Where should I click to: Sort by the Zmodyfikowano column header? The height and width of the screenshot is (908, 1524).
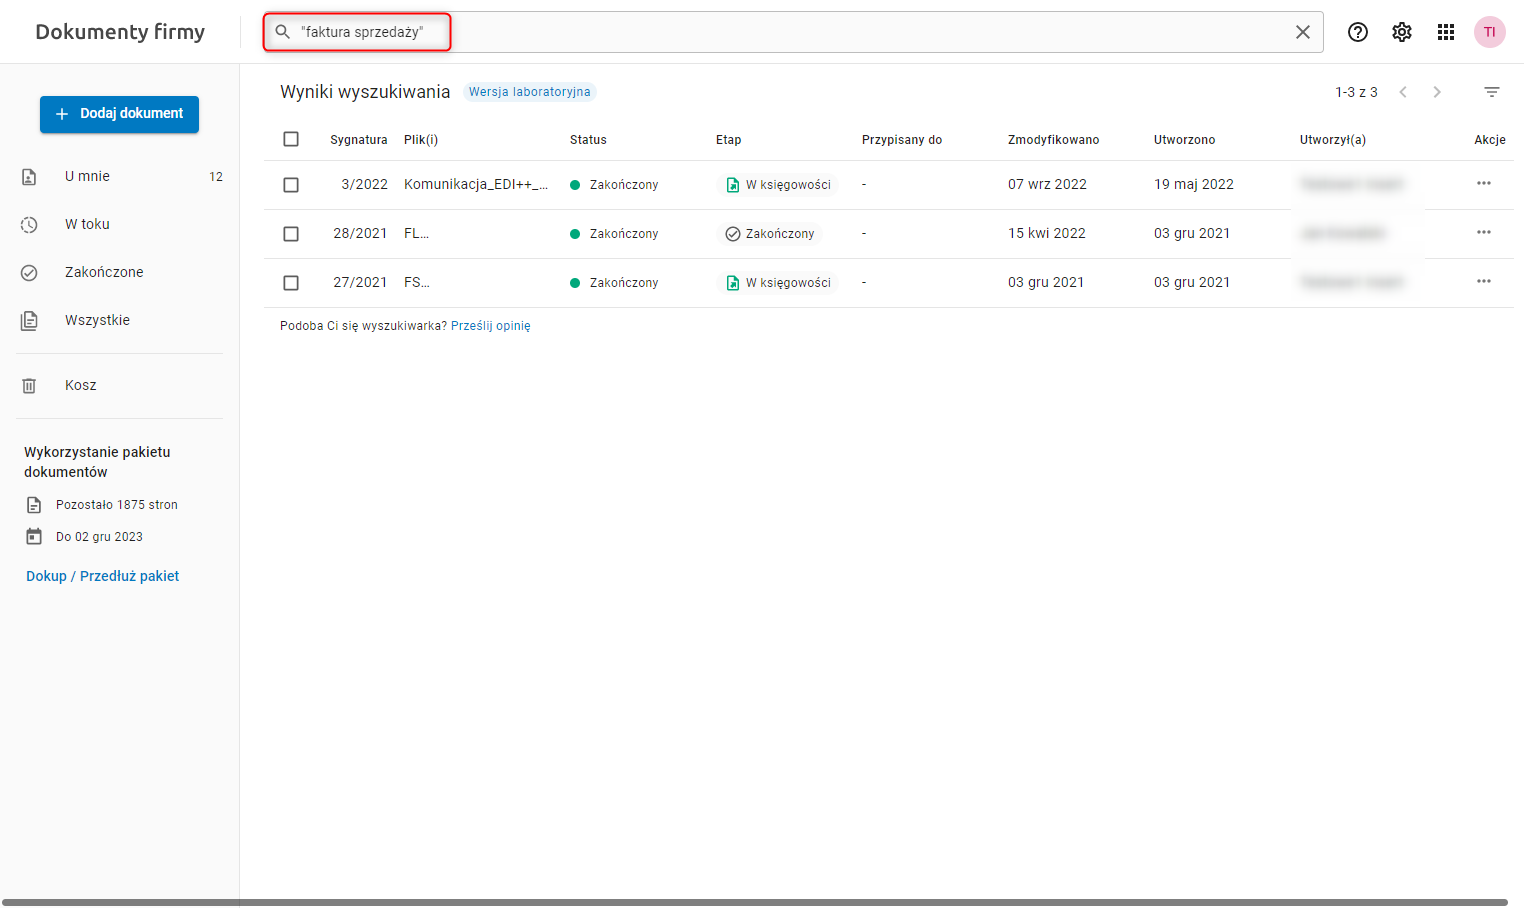click(1054, 140)
